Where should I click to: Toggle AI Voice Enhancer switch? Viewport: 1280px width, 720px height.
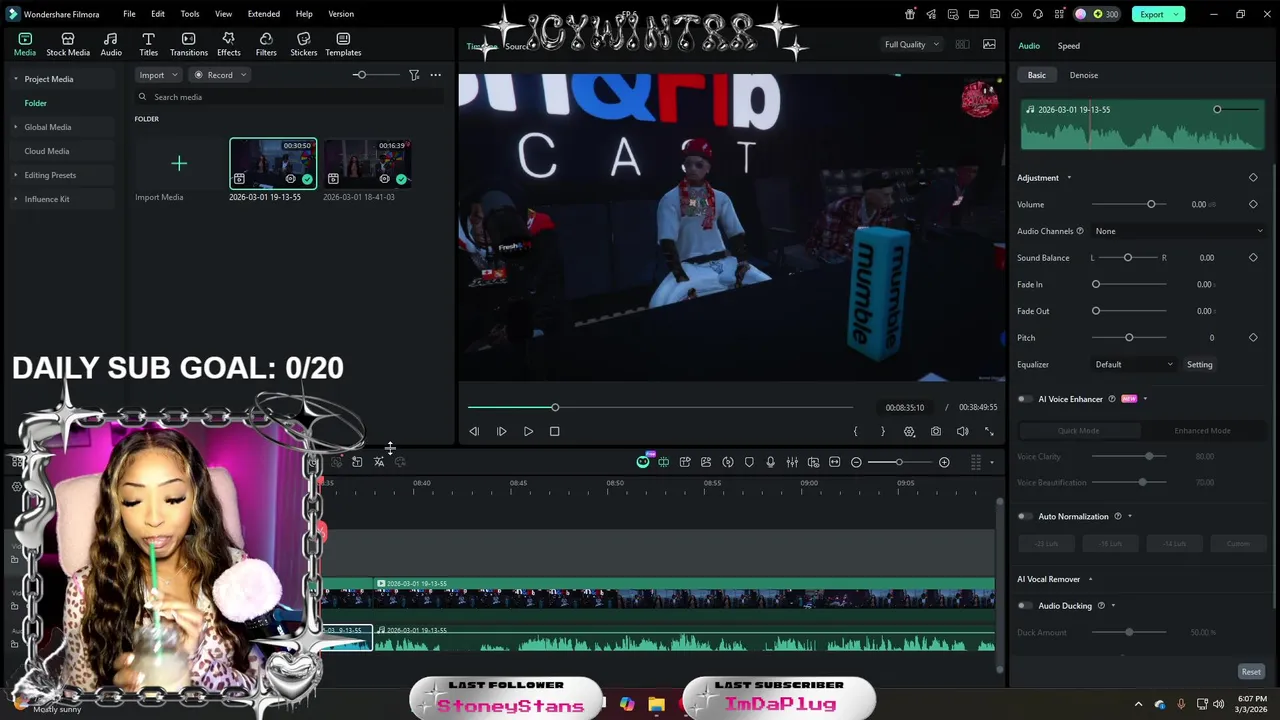(1024, 399)
